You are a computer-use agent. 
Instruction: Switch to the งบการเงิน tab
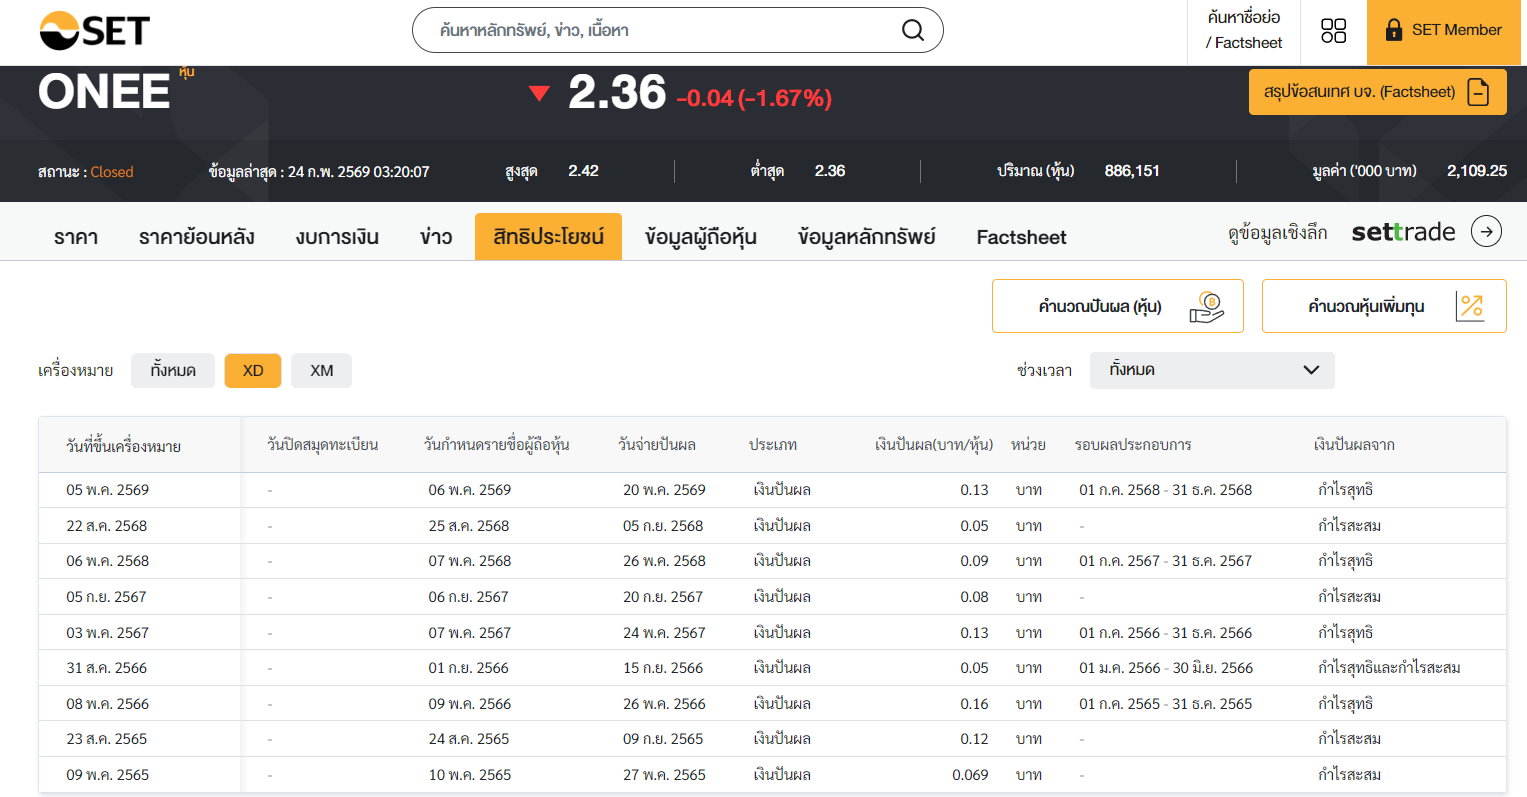tap(337, 237)
